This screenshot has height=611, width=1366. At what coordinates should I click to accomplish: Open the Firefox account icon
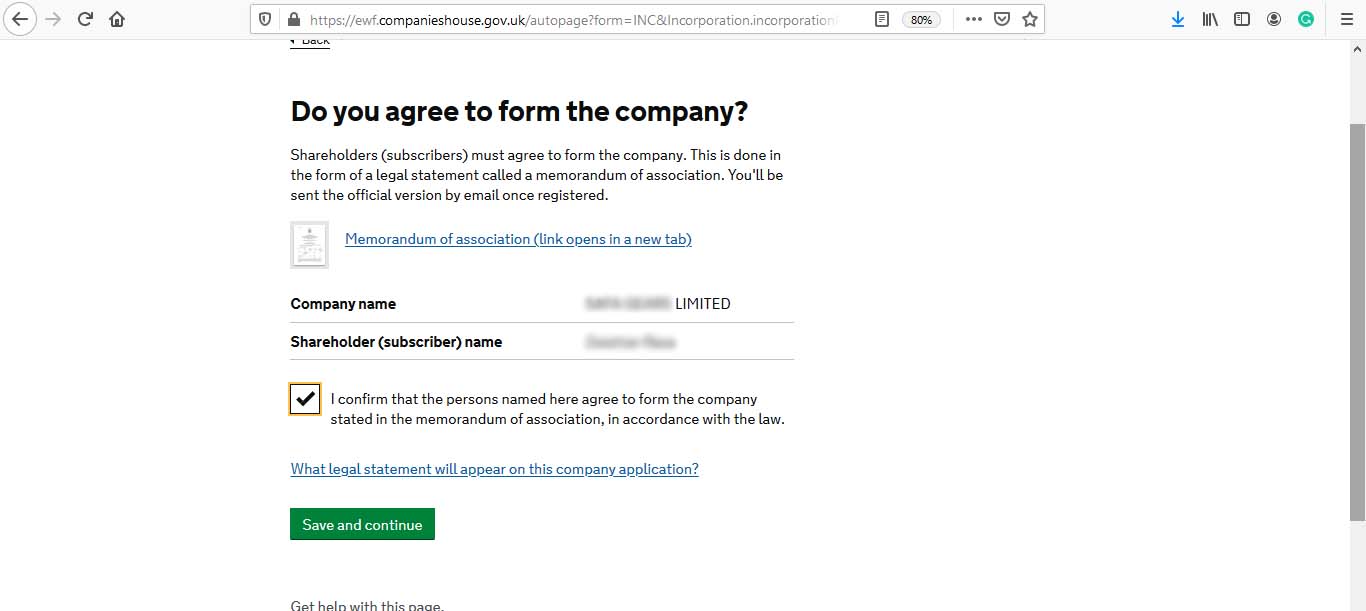click(x=1274, y=19)
